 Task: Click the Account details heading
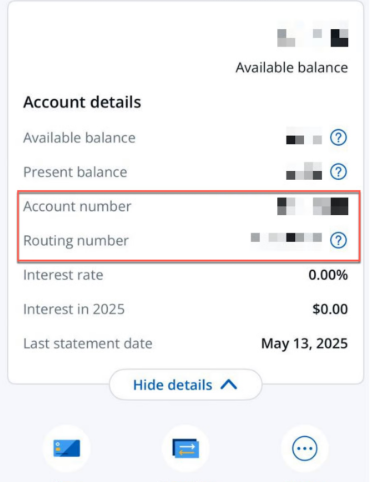[82, 102]
